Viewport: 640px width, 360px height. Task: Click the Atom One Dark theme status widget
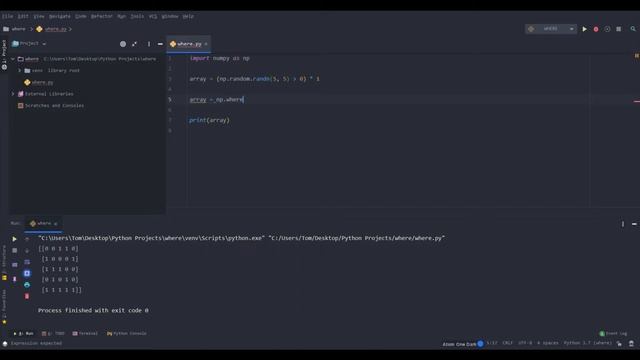tap(463, 344)
